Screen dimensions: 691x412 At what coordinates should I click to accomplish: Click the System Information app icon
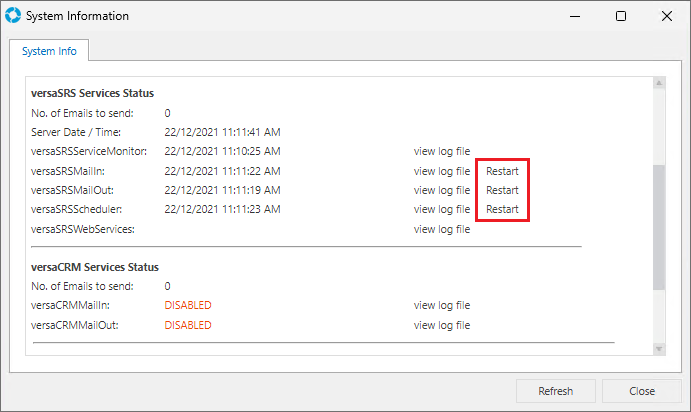click(x=13, y=16)
